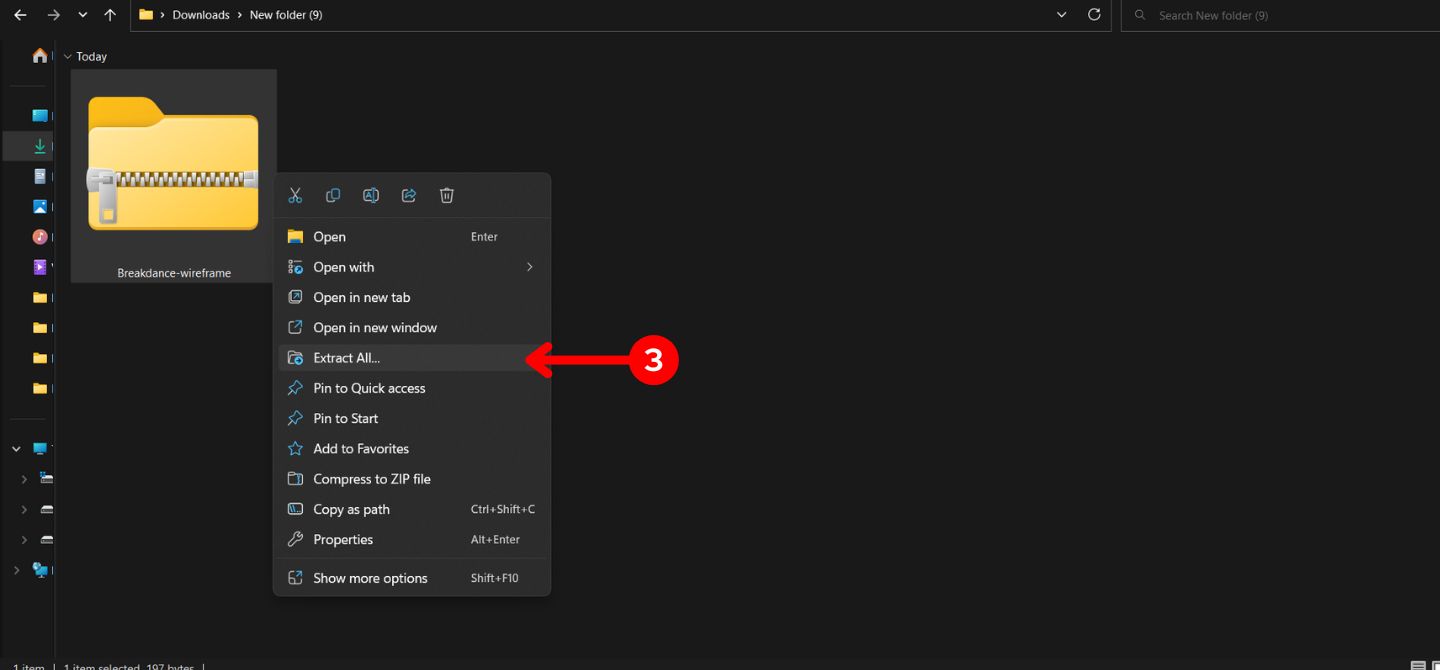1440x670 pixels.
Task: Collapse the Today group
Action: tap(66, 56)
